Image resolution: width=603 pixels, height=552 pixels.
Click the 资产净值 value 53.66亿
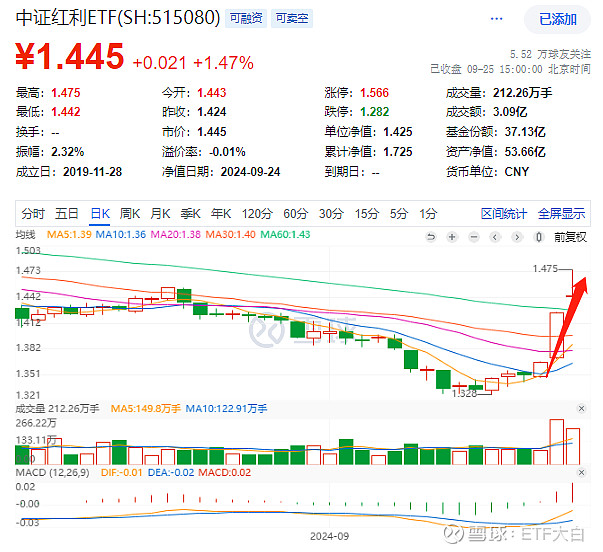click(525, 152)
